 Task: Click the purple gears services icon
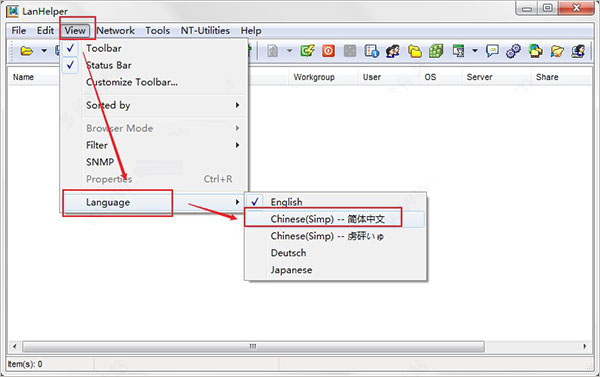click(x=513, y=51)
